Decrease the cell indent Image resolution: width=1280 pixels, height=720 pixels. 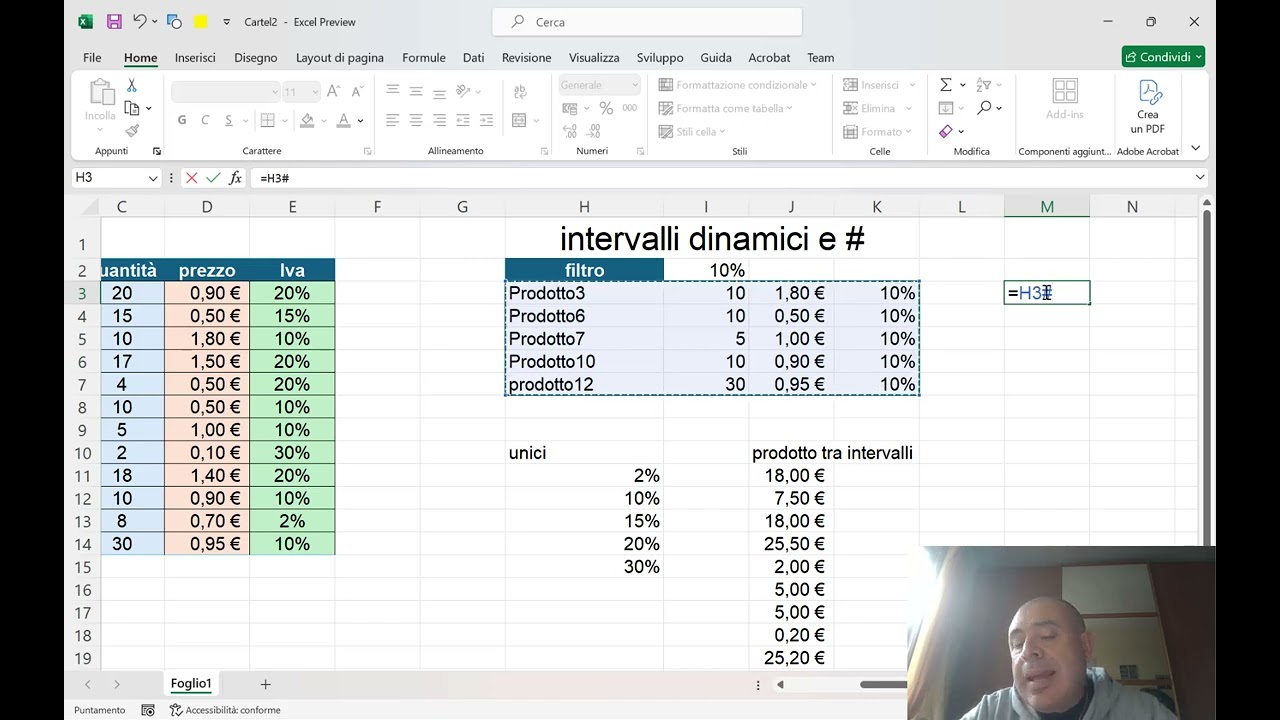[463, 120]
